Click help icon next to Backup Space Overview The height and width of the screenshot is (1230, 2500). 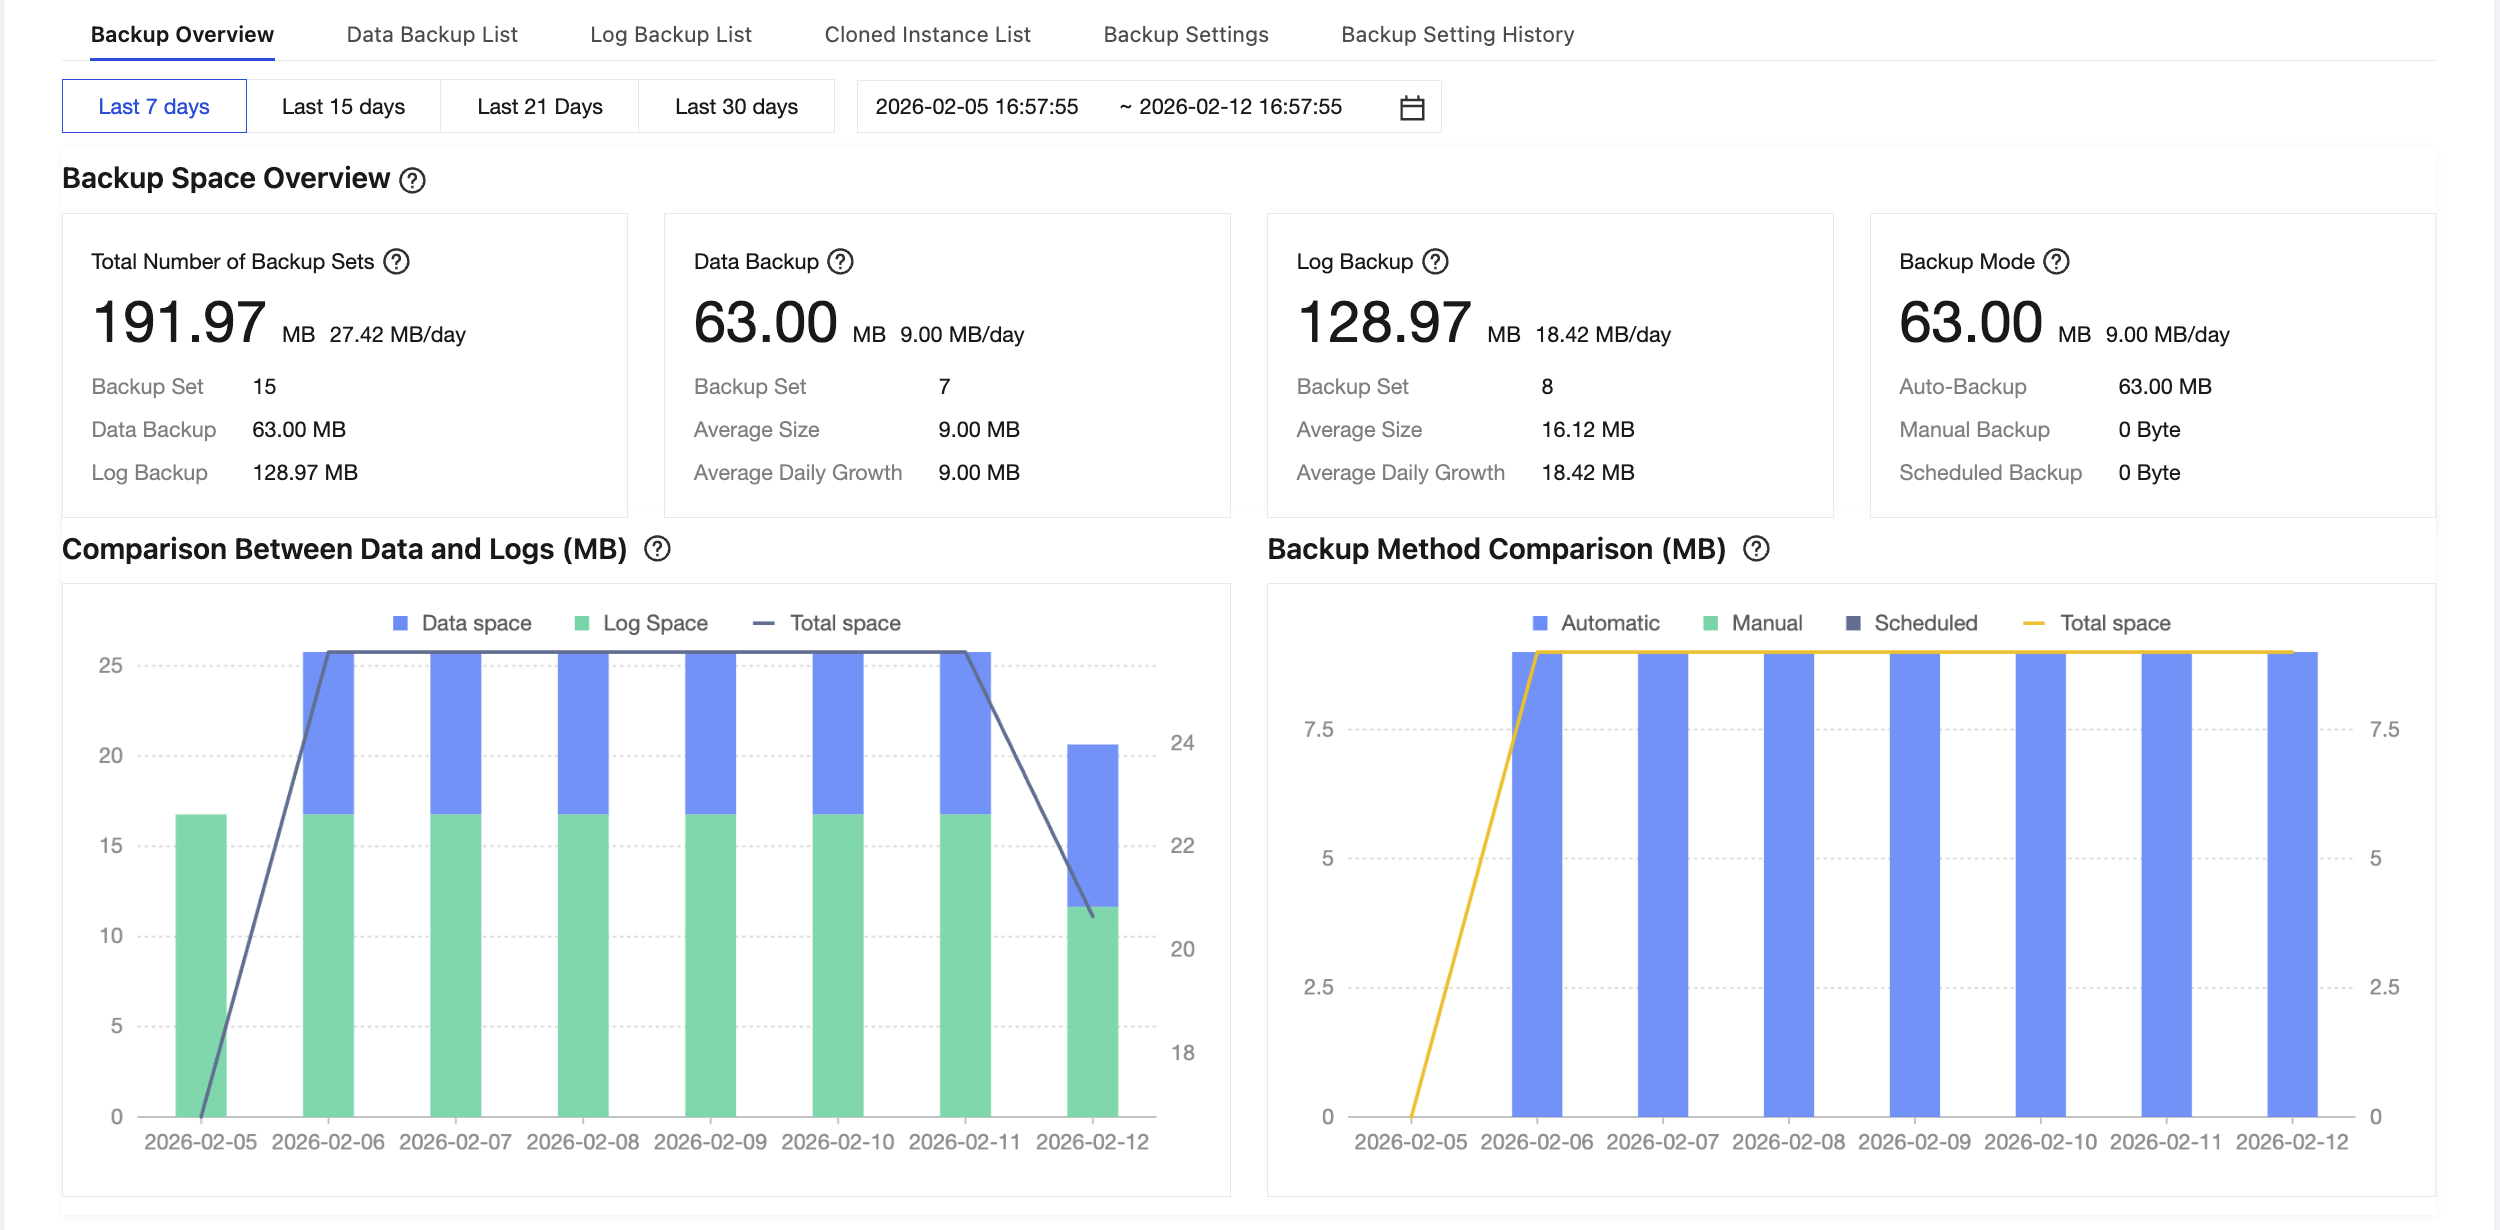[x=412, y=180]
